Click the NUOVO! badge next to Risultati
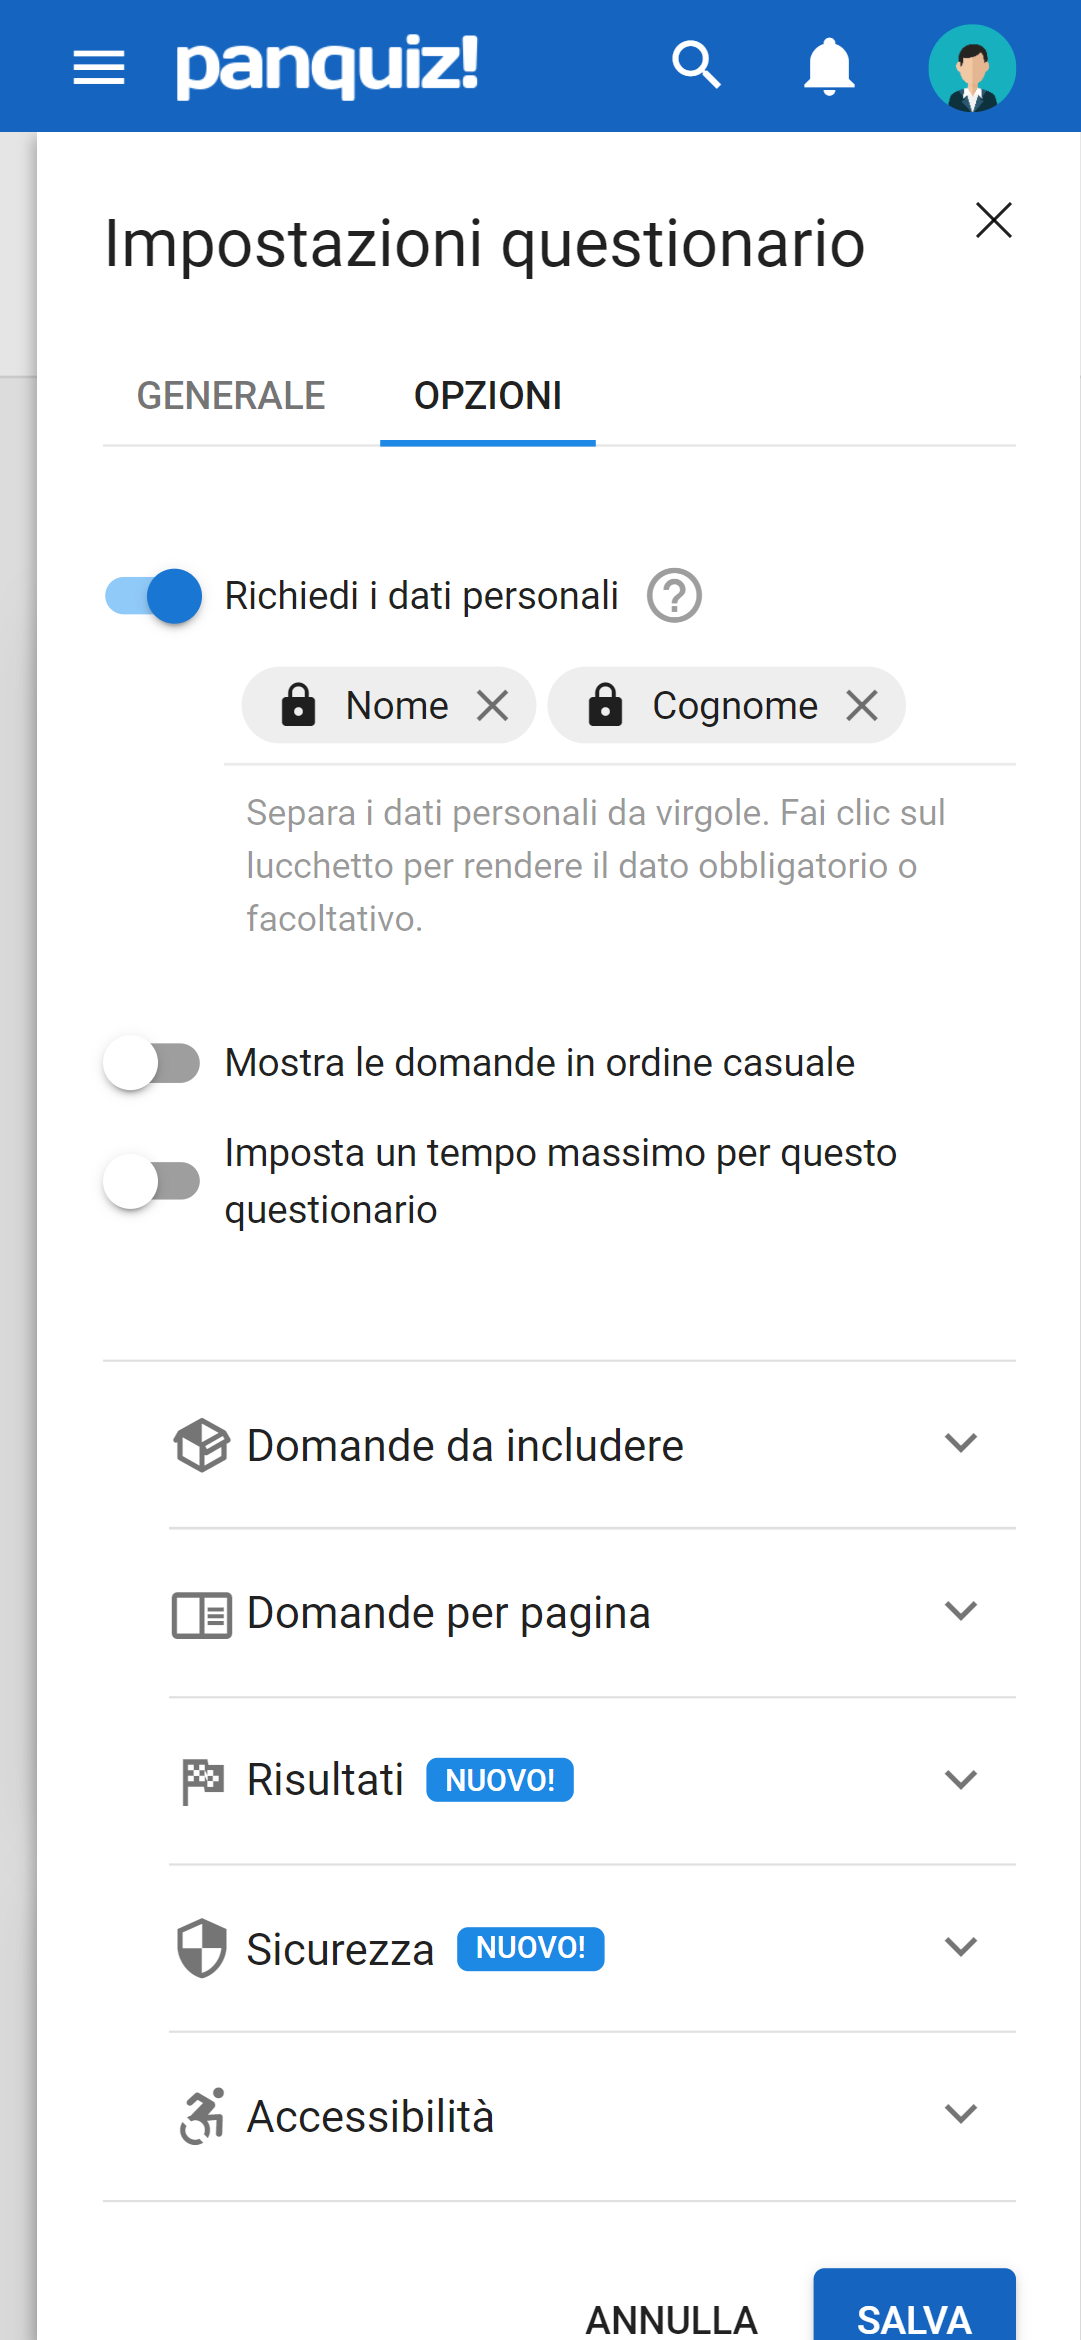This screenshot has height=2340, width=1081. point(500,1780)
